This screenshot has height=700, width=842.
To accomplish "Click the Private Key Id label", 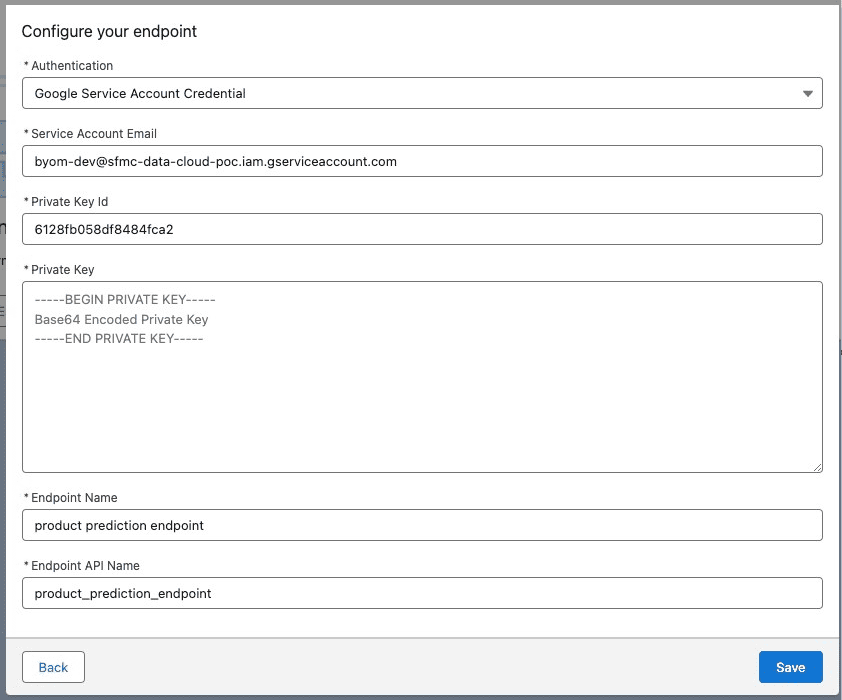I will (x=69, y=202).
